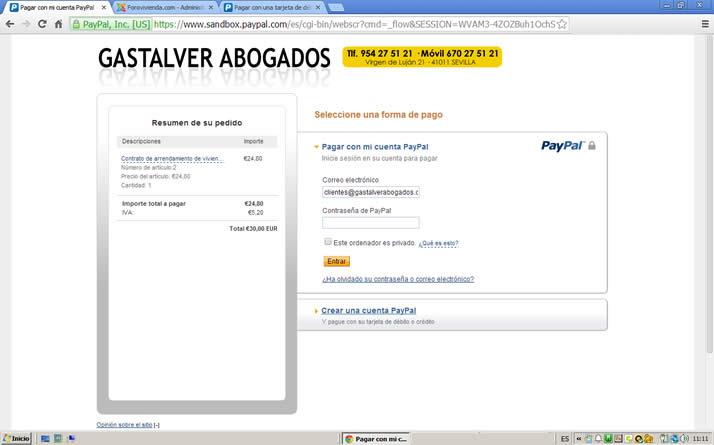Open the 'Opinión sobre el sitio' link

click(124, 425)
